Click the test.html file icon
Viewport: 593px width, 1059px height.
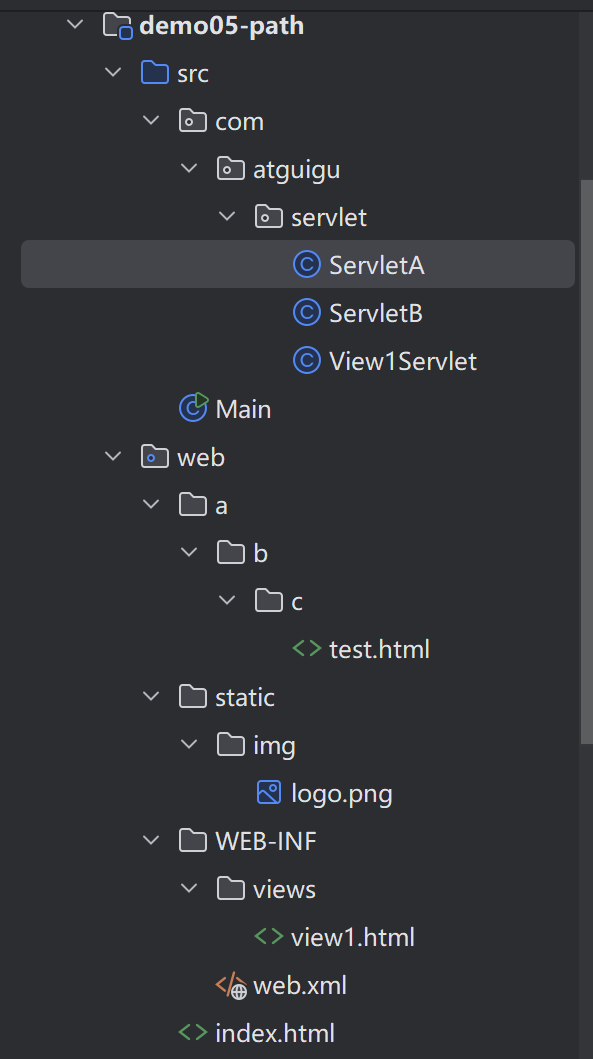(307, 649)
